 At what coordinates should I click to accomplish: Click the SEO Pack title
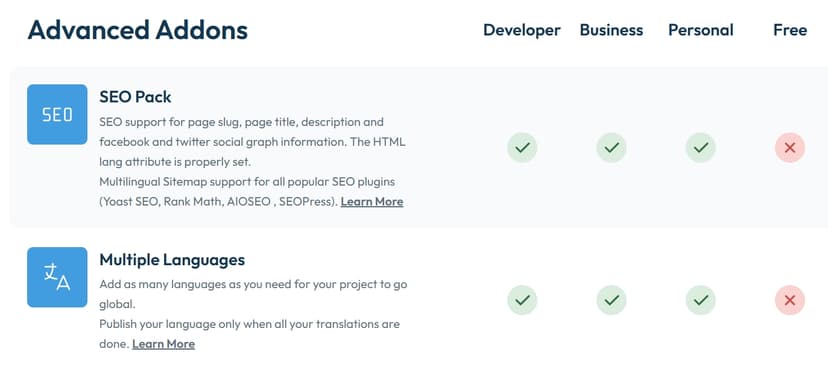point(135,97)
